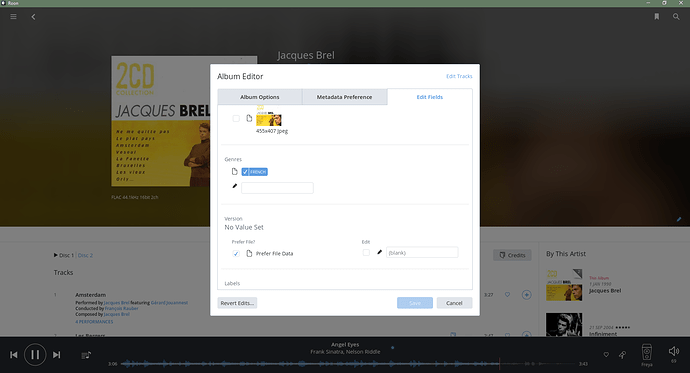
Task: Click the edit pencil on the album header
Action: click(x=679, y=219)
